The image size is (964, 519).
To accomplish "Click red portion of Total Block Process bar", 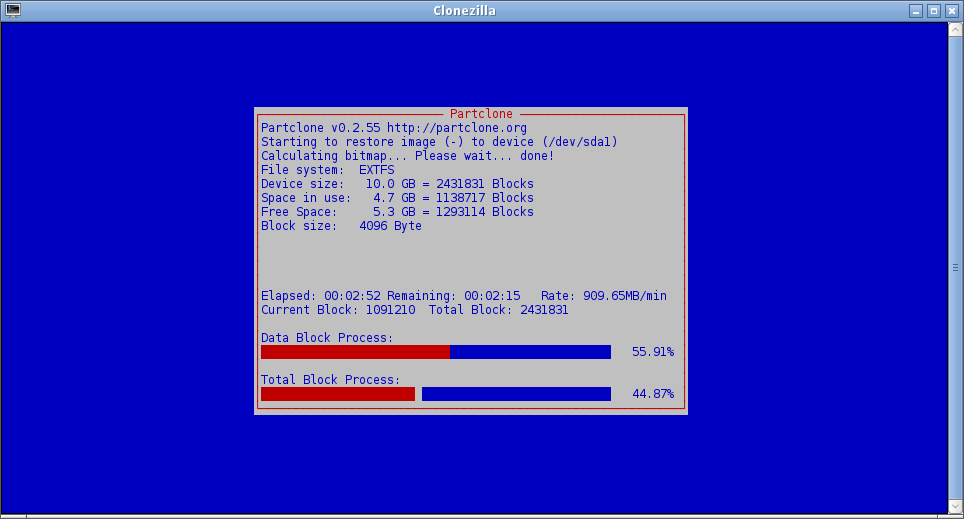I will coord(337,394).
